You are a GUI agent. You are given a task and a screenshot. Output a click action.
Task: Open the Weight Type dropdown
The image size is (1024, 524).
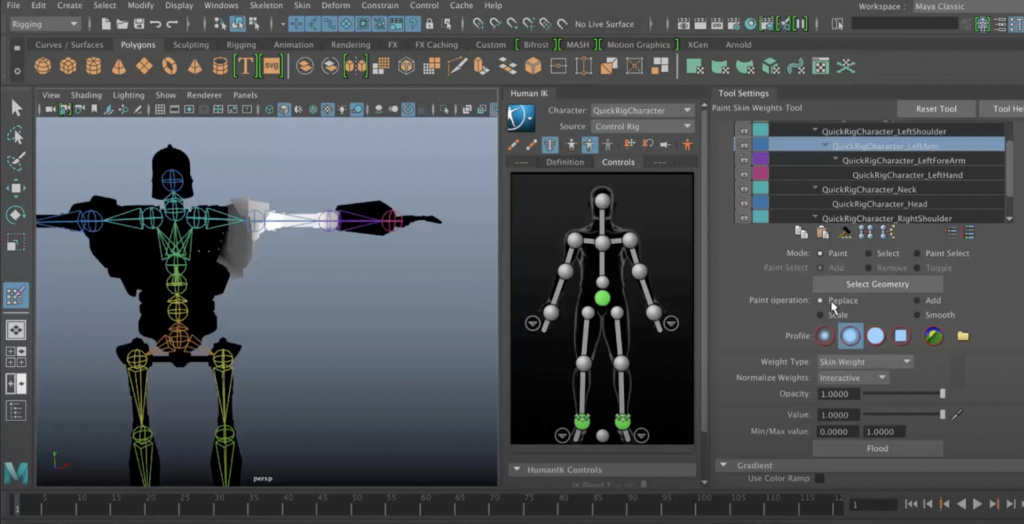coord(865,361)
